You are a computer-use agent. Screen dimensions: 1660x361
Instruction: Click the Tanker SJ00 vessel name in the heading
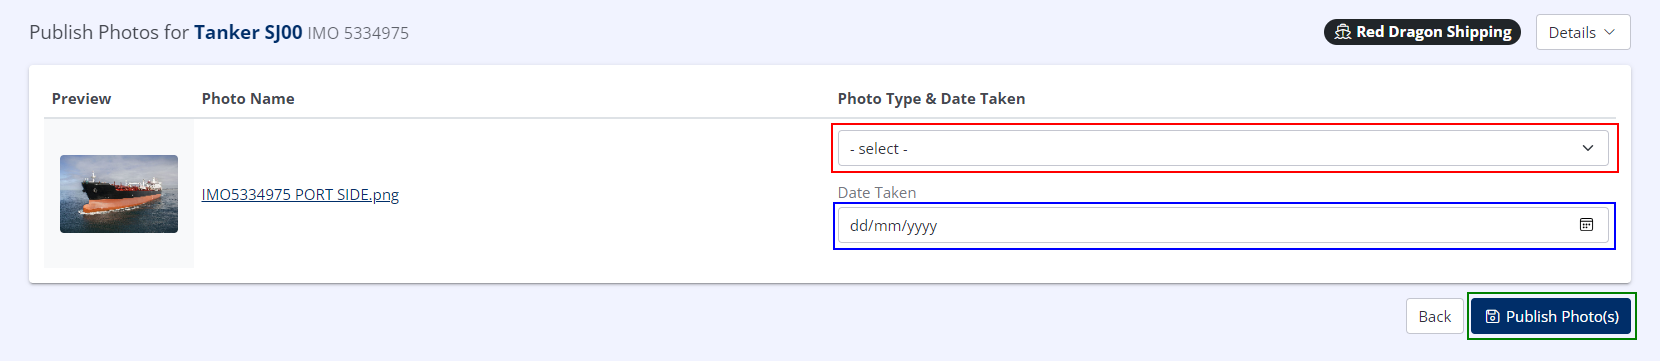point(248,32)
